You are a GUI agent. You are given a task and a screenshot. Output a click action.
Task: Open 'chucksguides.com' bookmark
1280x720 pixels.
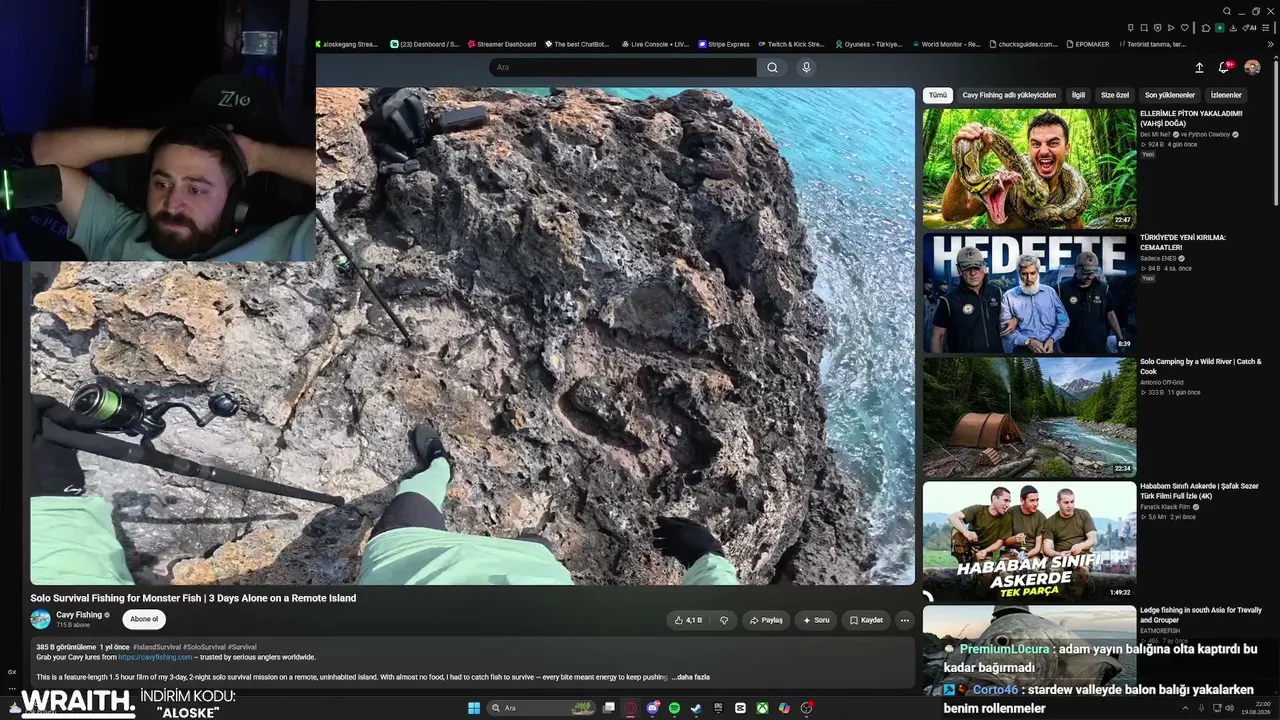click(1021, 44)
